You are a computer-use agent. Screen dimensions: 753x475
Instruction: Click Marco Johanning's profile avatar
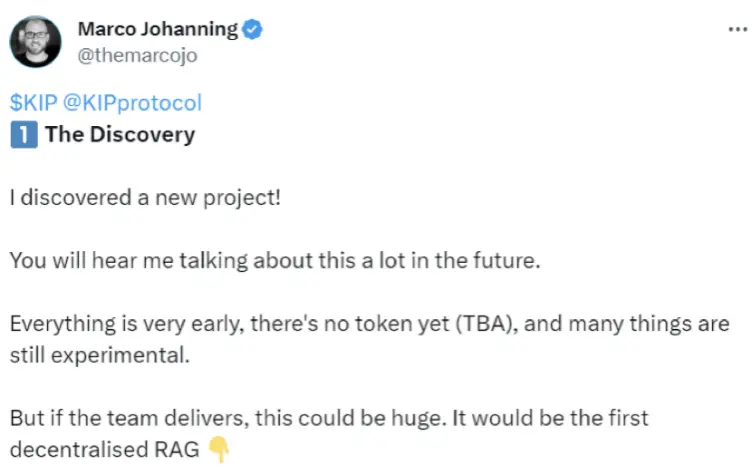click(36, 42)
